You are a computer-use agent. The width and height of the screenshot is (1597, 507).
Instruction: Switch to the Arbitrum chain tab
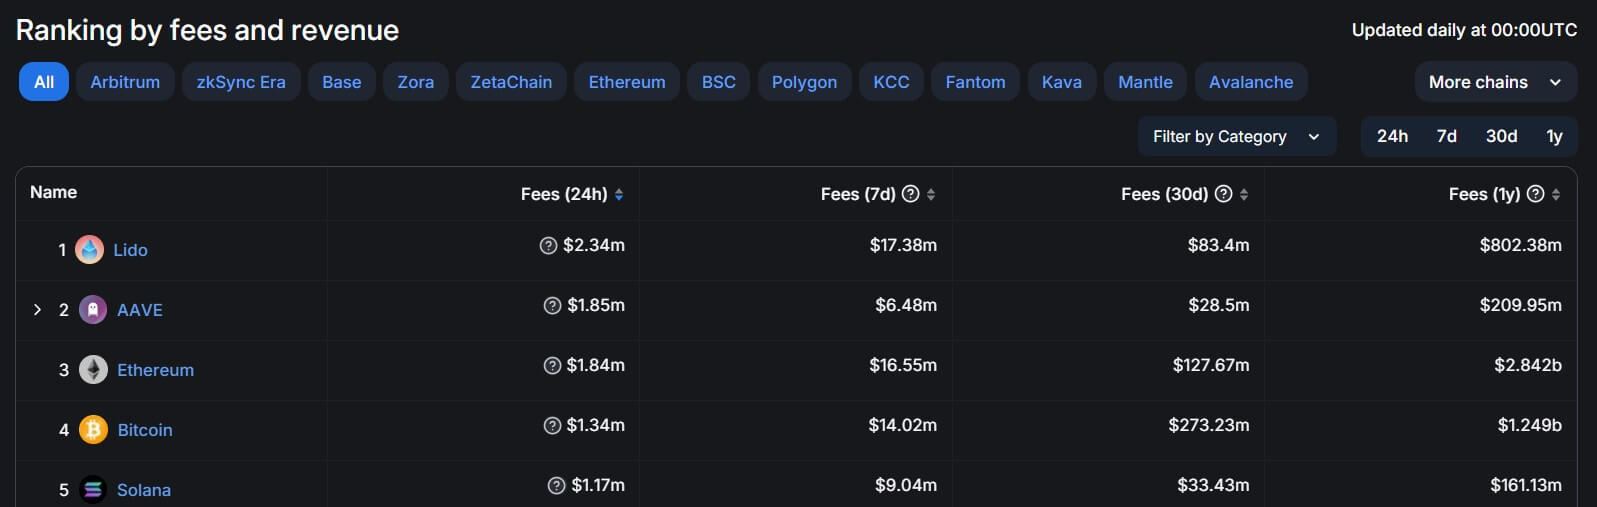125,82
